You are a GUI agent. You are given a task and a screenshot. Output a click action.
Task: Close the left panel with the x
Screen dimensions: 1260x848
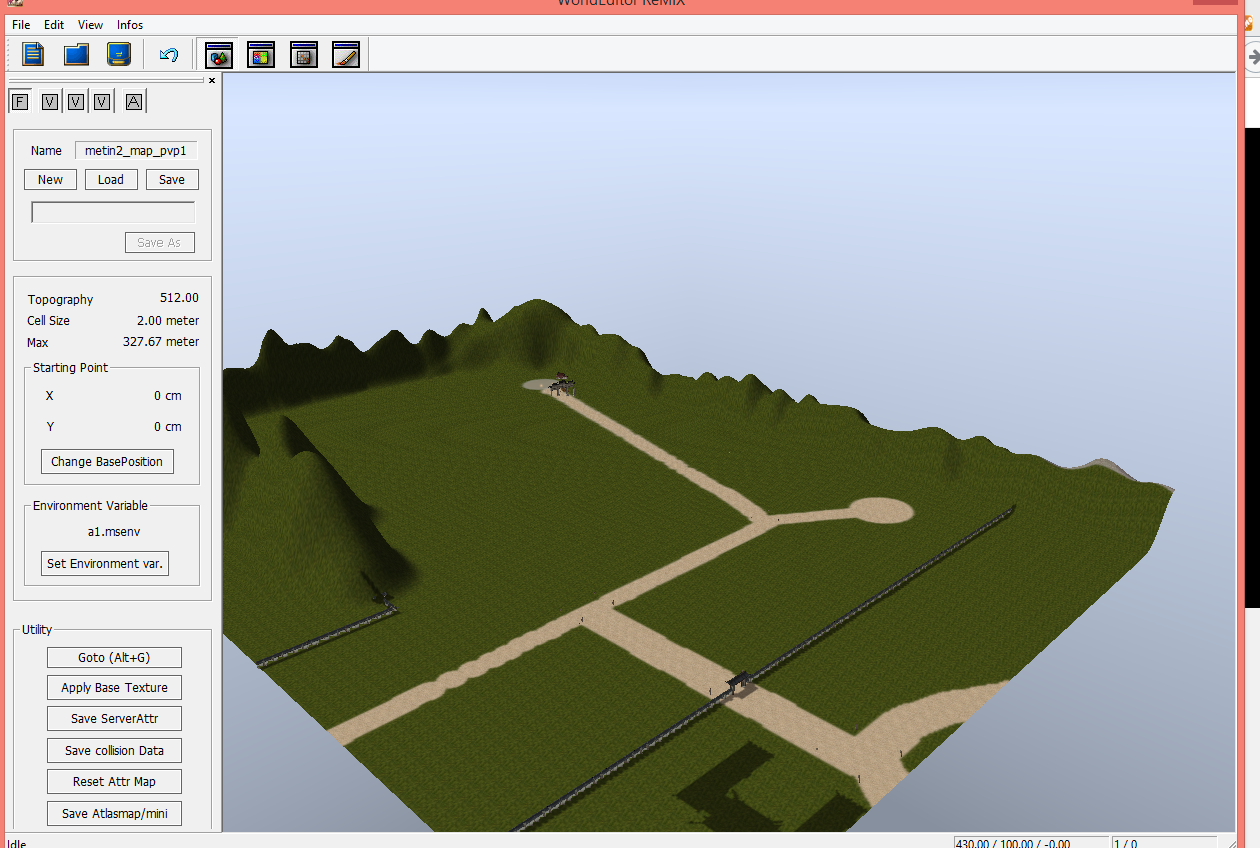[x=211, y=80]
